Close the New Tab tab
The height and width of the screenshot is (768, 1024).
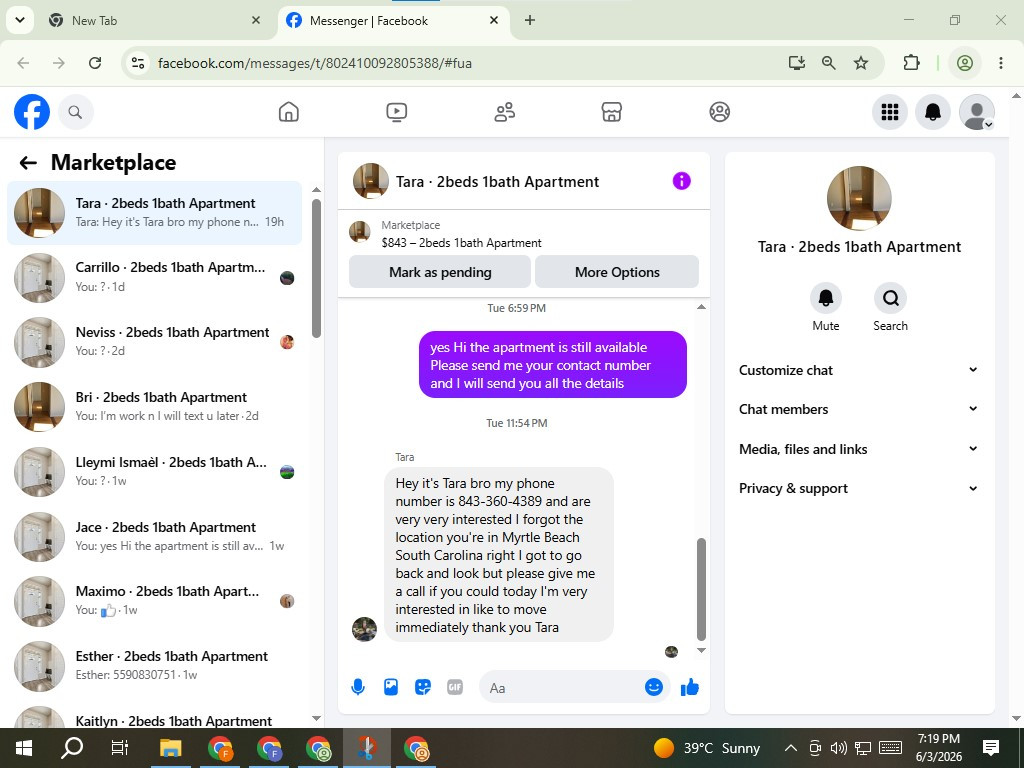click(x=256, y=20)
